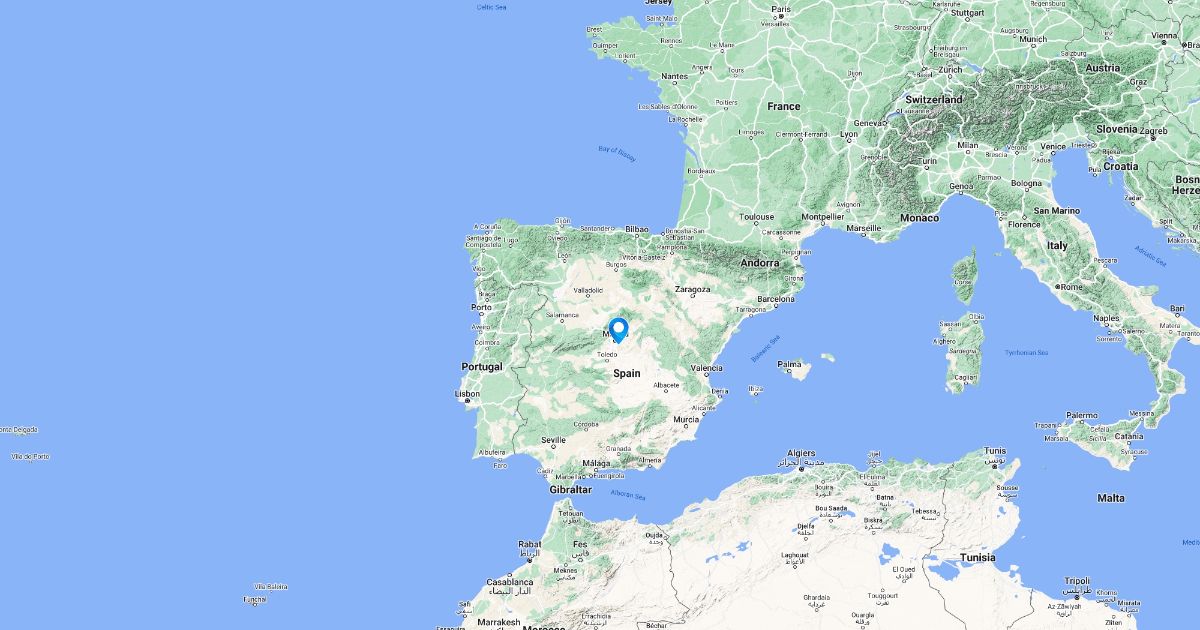Click the Andorra label on the map
The image size is (1200, 630).
tap(759, 263)
